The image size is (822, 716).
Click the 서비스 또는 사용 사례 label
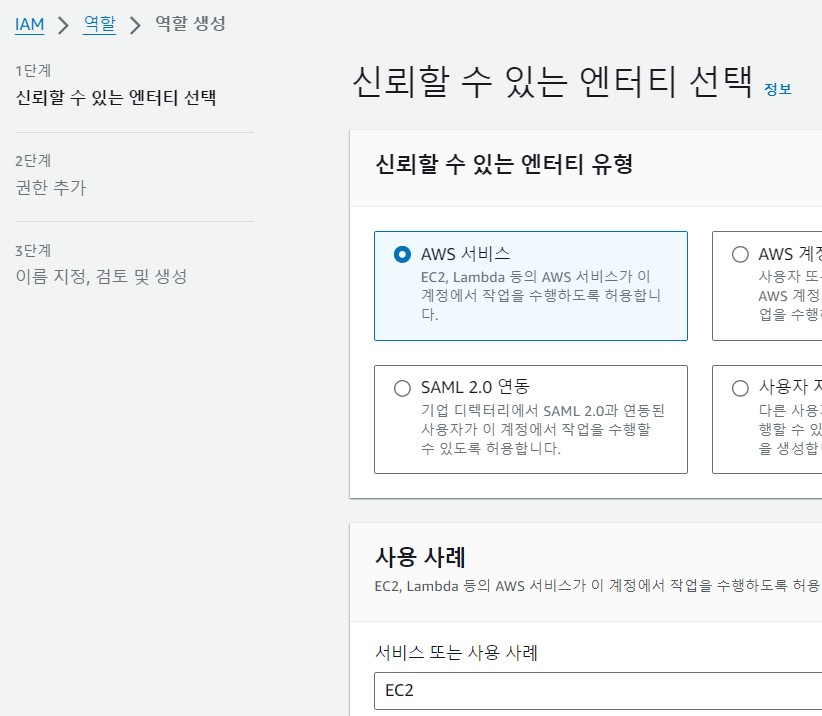pyautogui.click(x=456, y=653)
